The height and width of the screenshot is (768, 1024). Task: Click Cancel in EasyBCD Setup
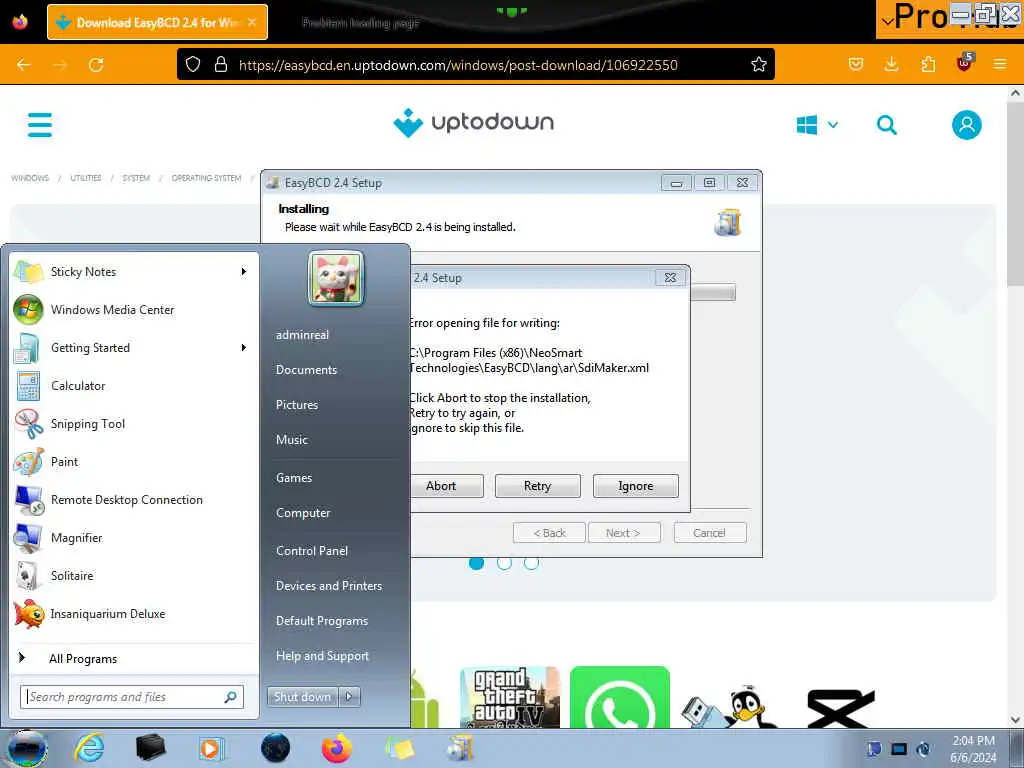[x=709, y=533]
